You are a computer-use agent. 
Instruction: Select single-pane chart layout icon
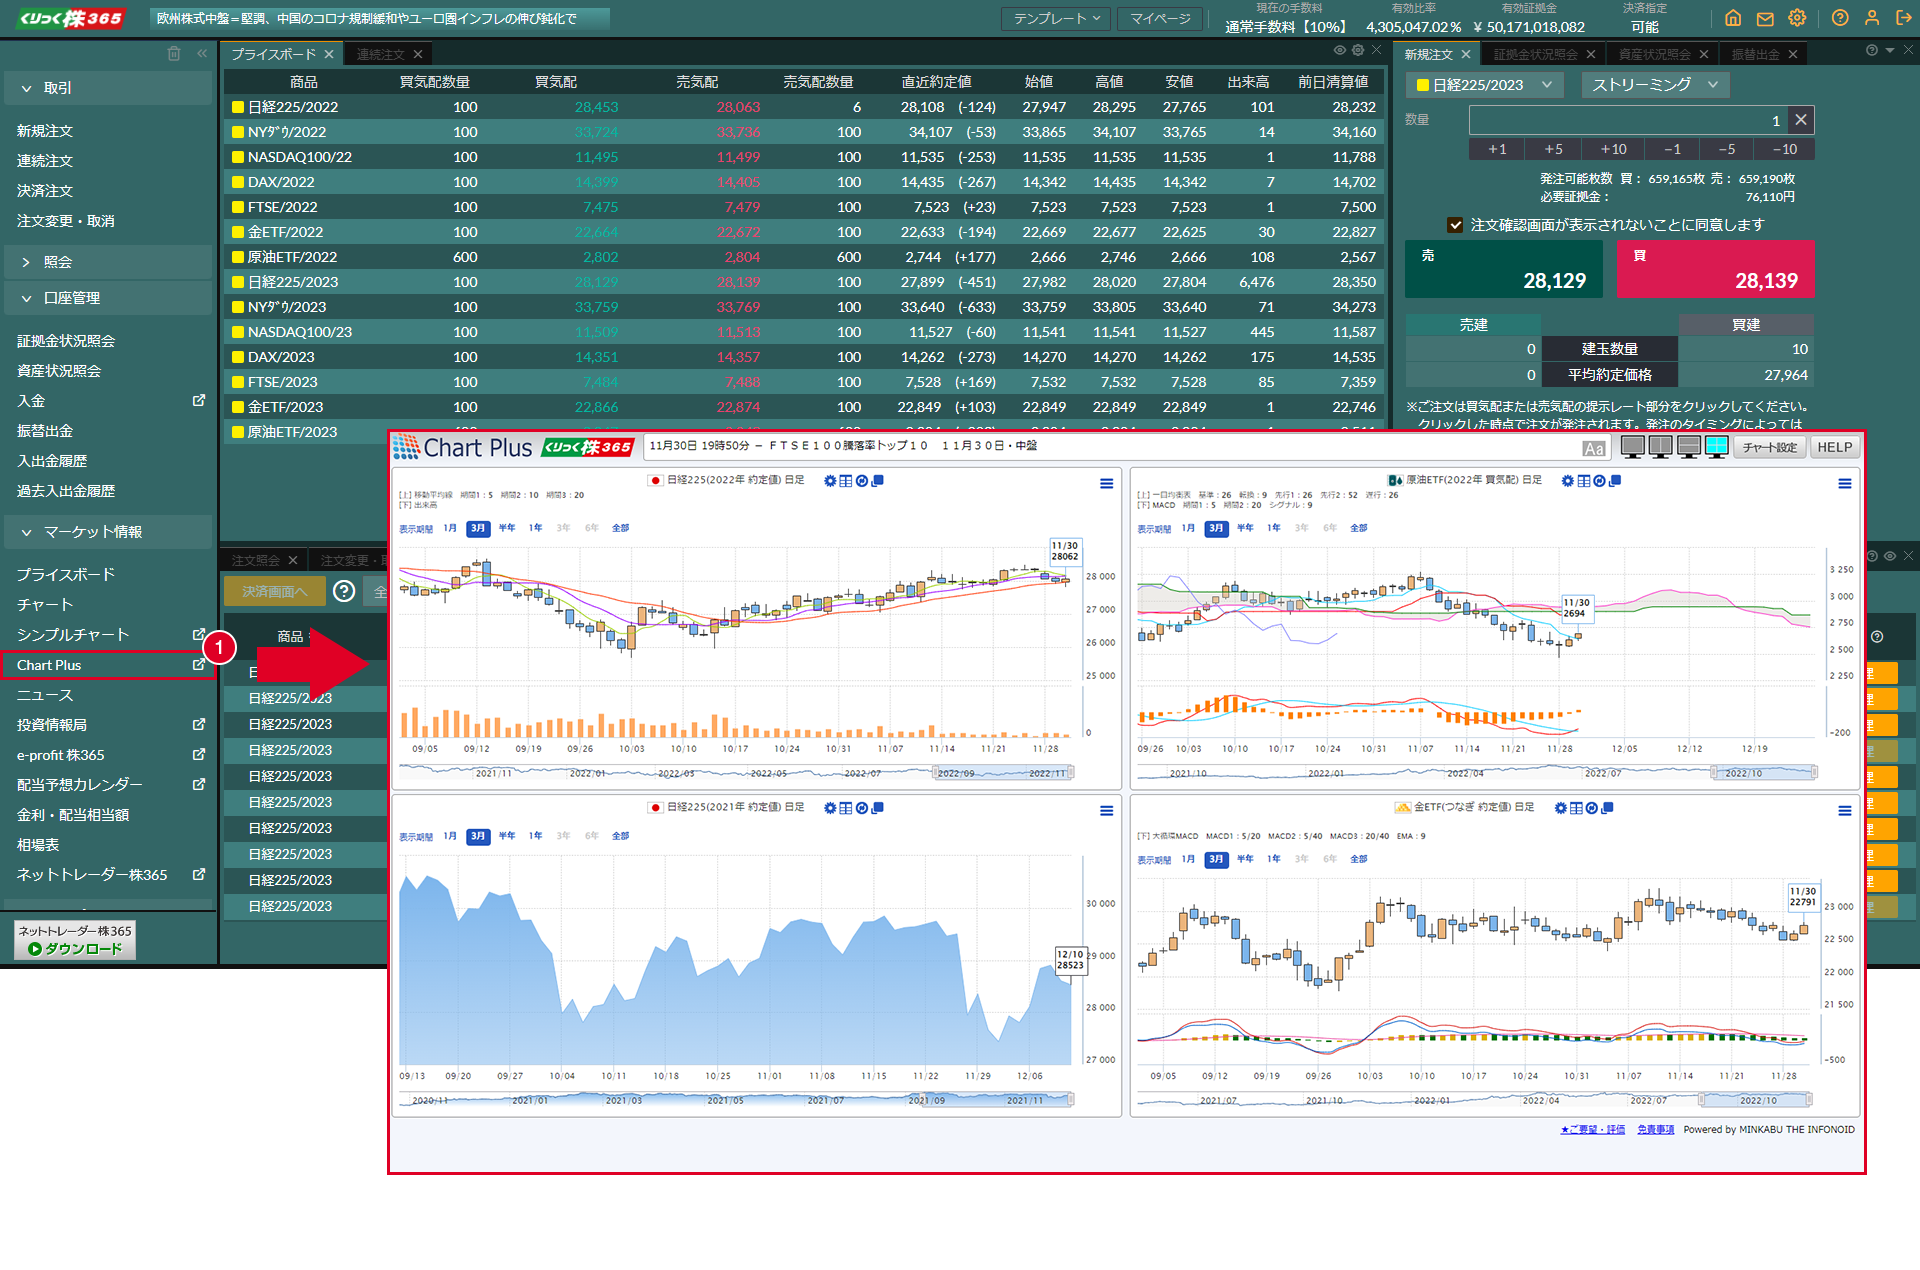[1633, 447]
